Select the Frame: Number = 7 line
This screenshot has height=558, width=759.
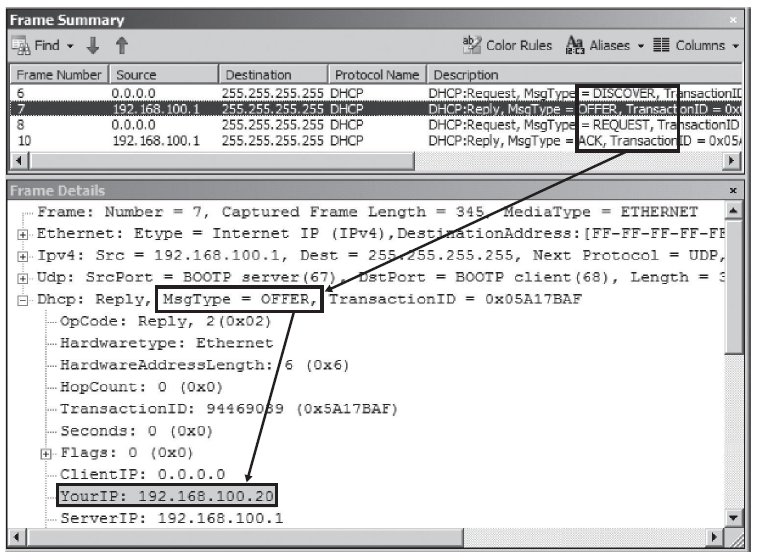[367, 211]
